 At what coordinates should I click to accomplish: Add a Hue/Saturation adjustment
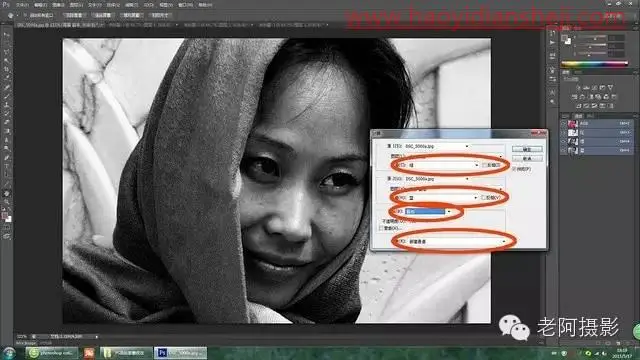click(x=574, y=97)
